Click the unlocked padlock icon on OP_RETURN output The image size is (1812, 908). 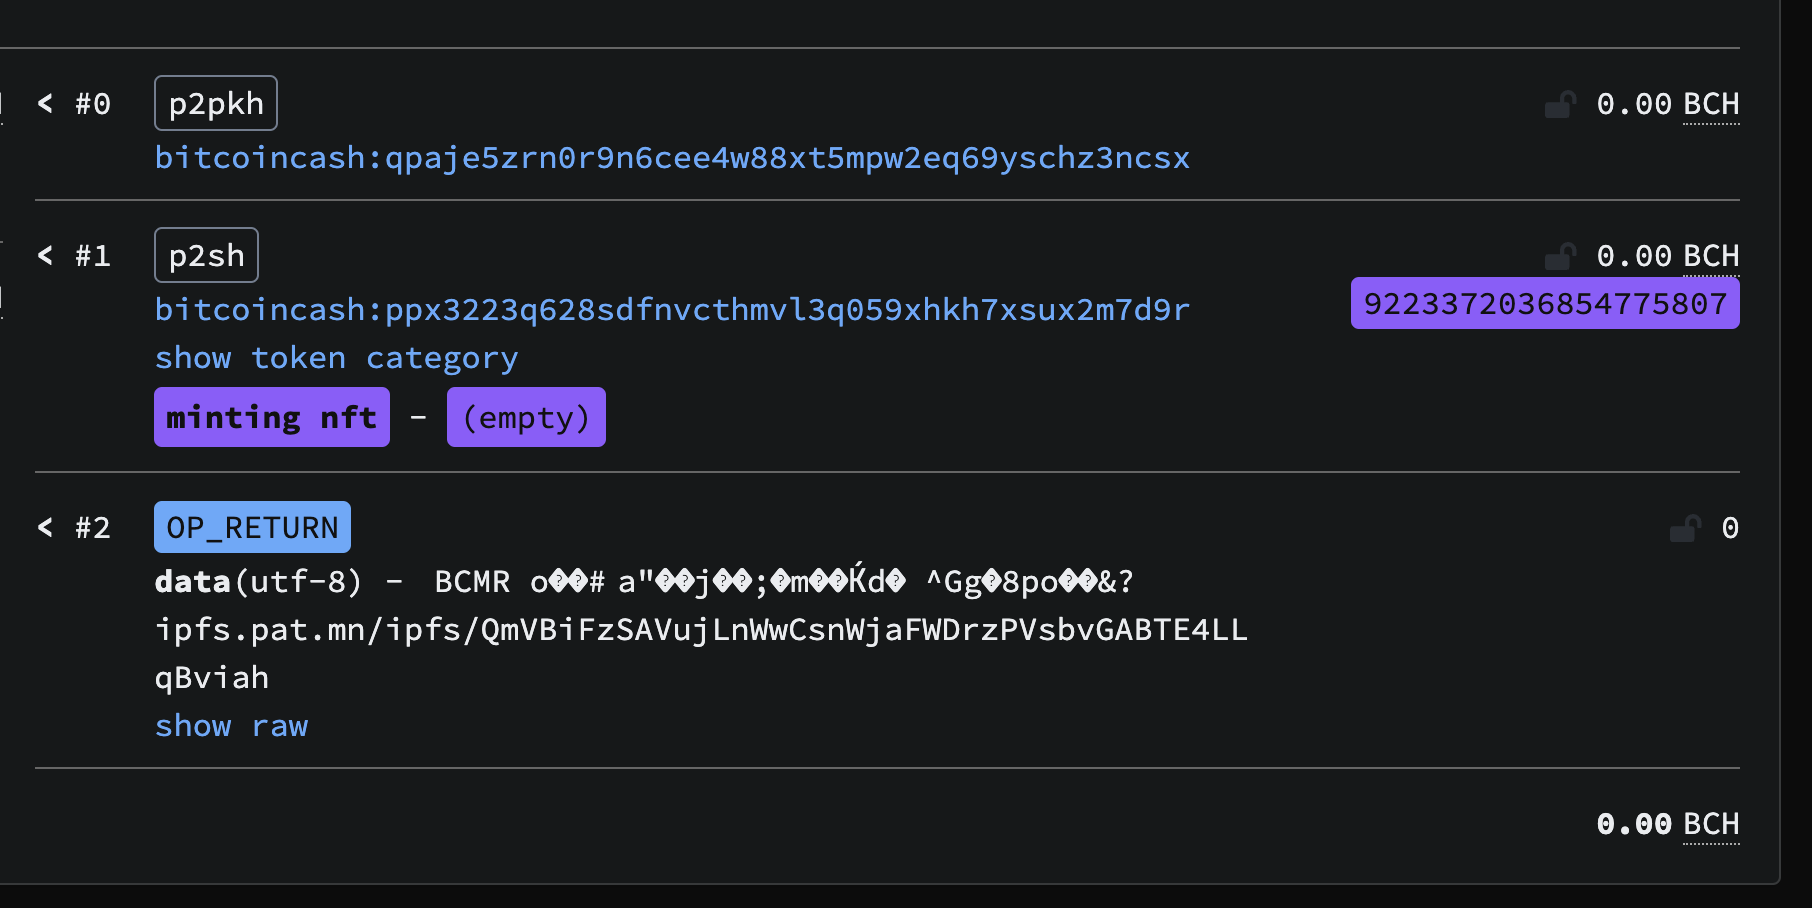click(1685, 528)
